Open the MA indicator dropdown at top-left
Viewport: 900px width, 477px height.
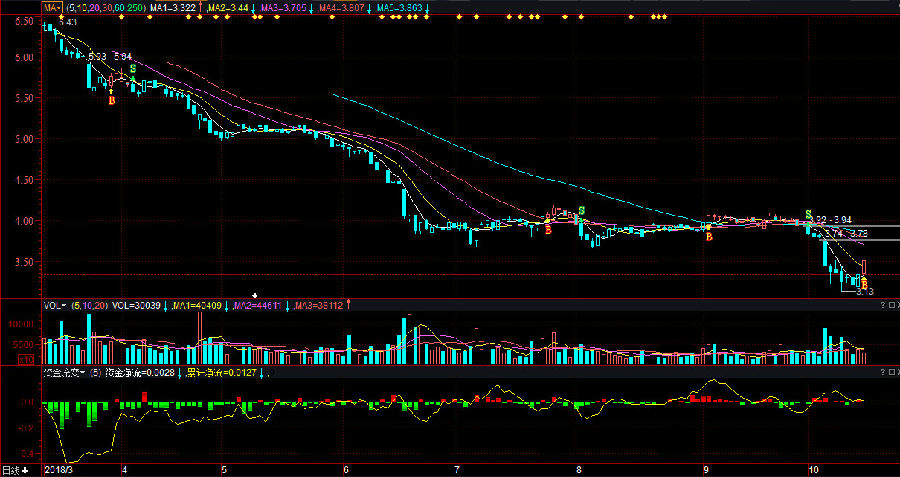point(53,7)
